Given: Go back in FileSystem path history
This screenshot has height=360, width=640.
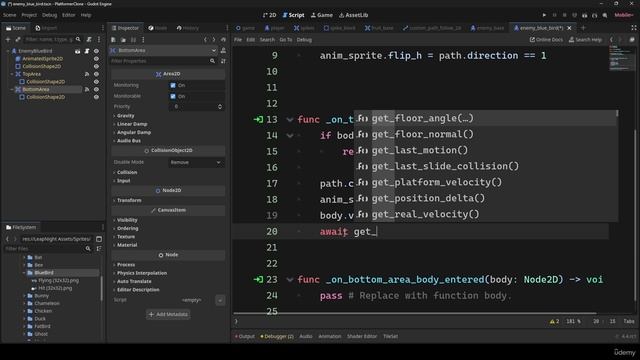Looking at the screenshot, I should pyautogui.click(x=7, y=239).
